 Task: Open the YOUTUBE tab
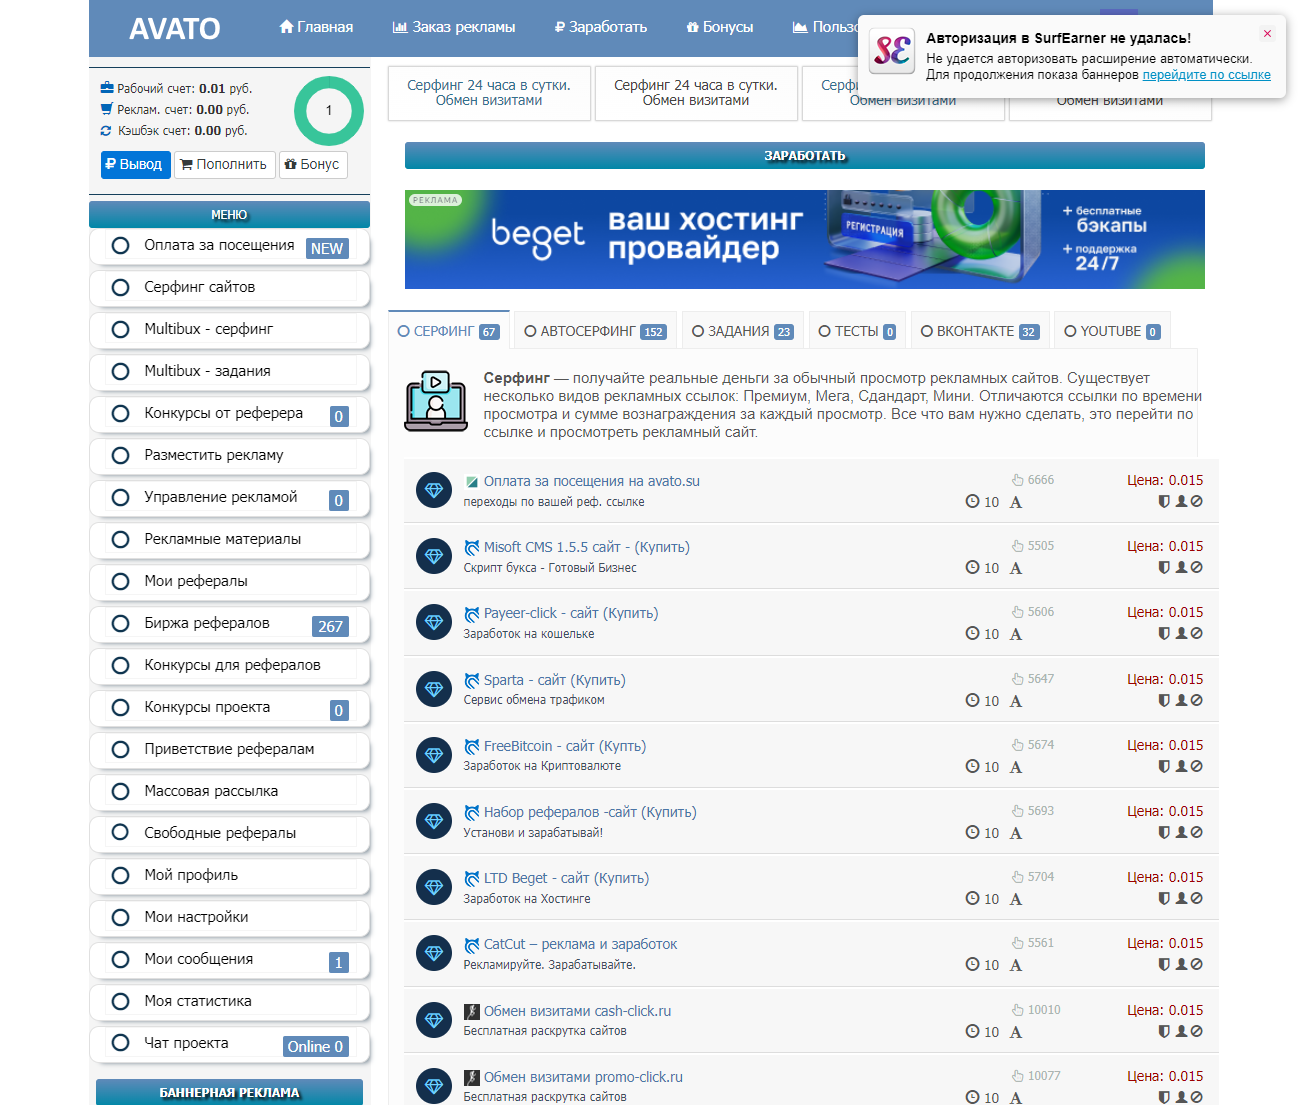(1112, 331)
